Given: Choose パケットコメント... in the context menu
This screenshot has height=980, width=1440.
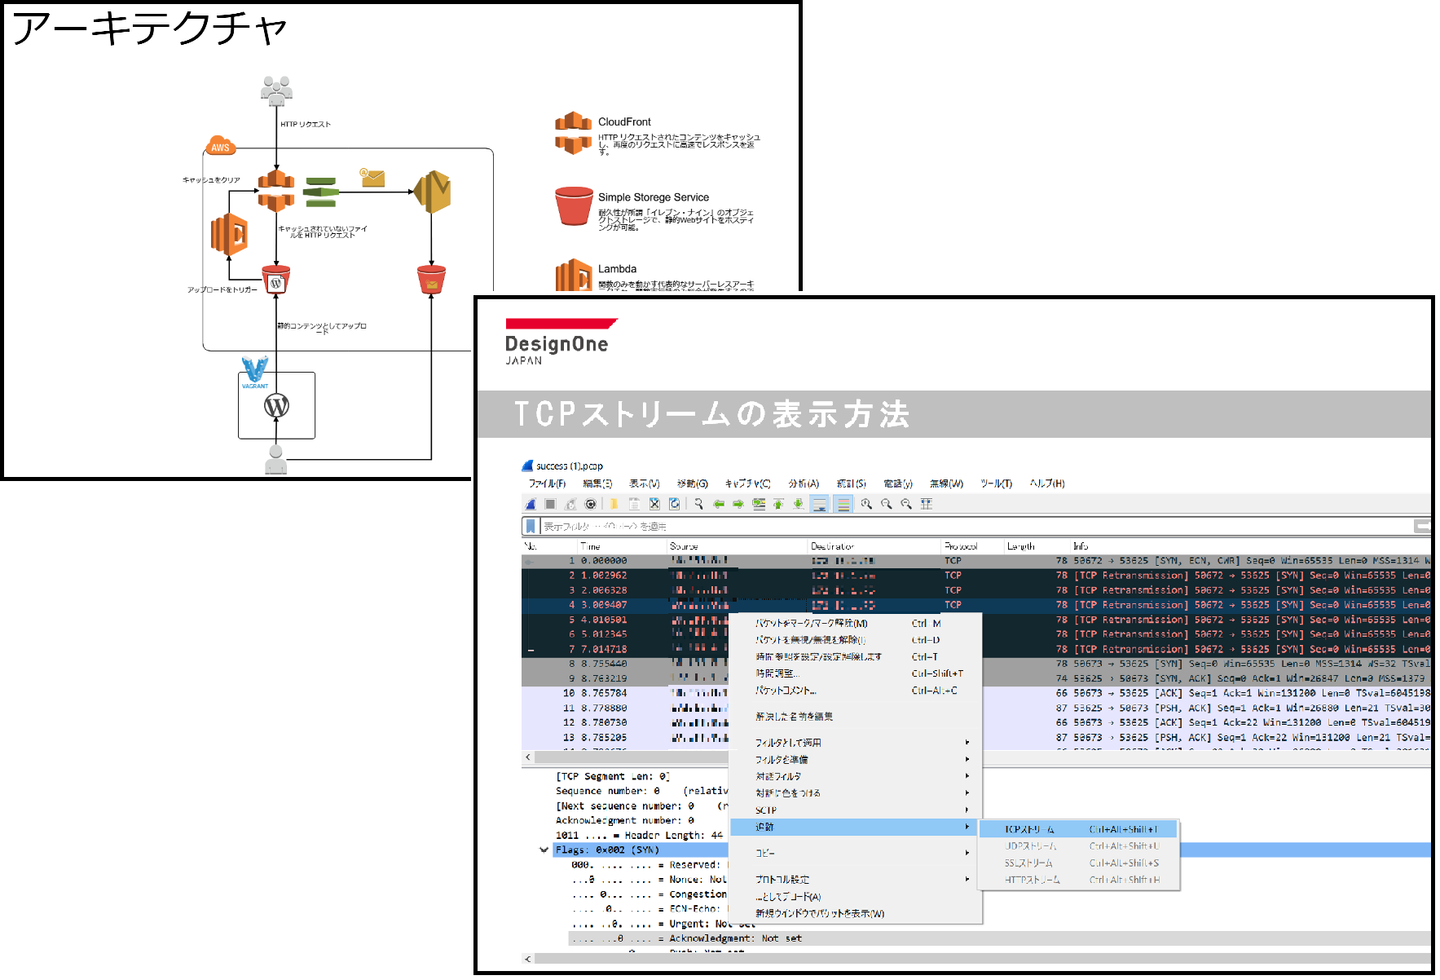Looking at the screenshot, I should [x=785, y=691].
